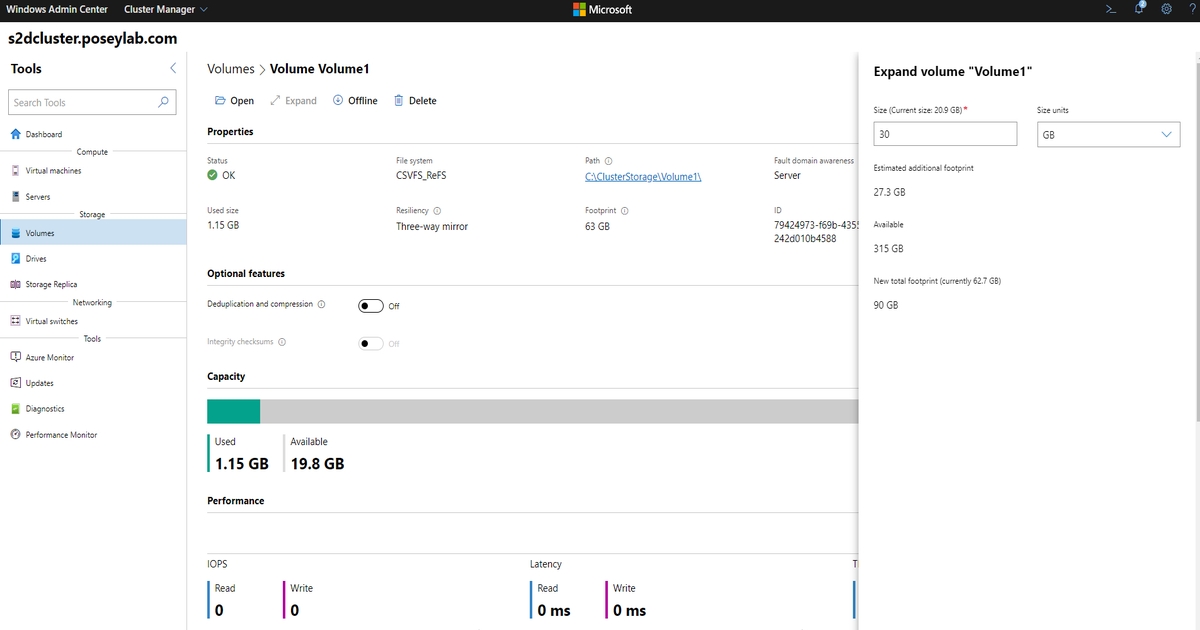Image resolution: width=1200 pixels, height=630 pixels.
Task: Click the used capacity bar segment
Action: click(232, 410)
